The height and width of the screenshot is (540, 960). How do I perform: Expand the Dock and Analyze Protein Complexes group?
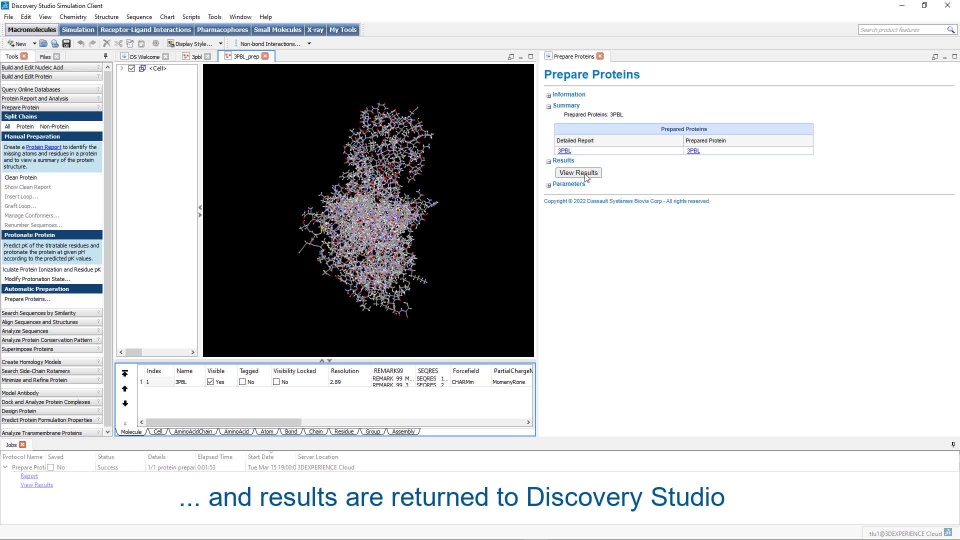pos(51,402)
